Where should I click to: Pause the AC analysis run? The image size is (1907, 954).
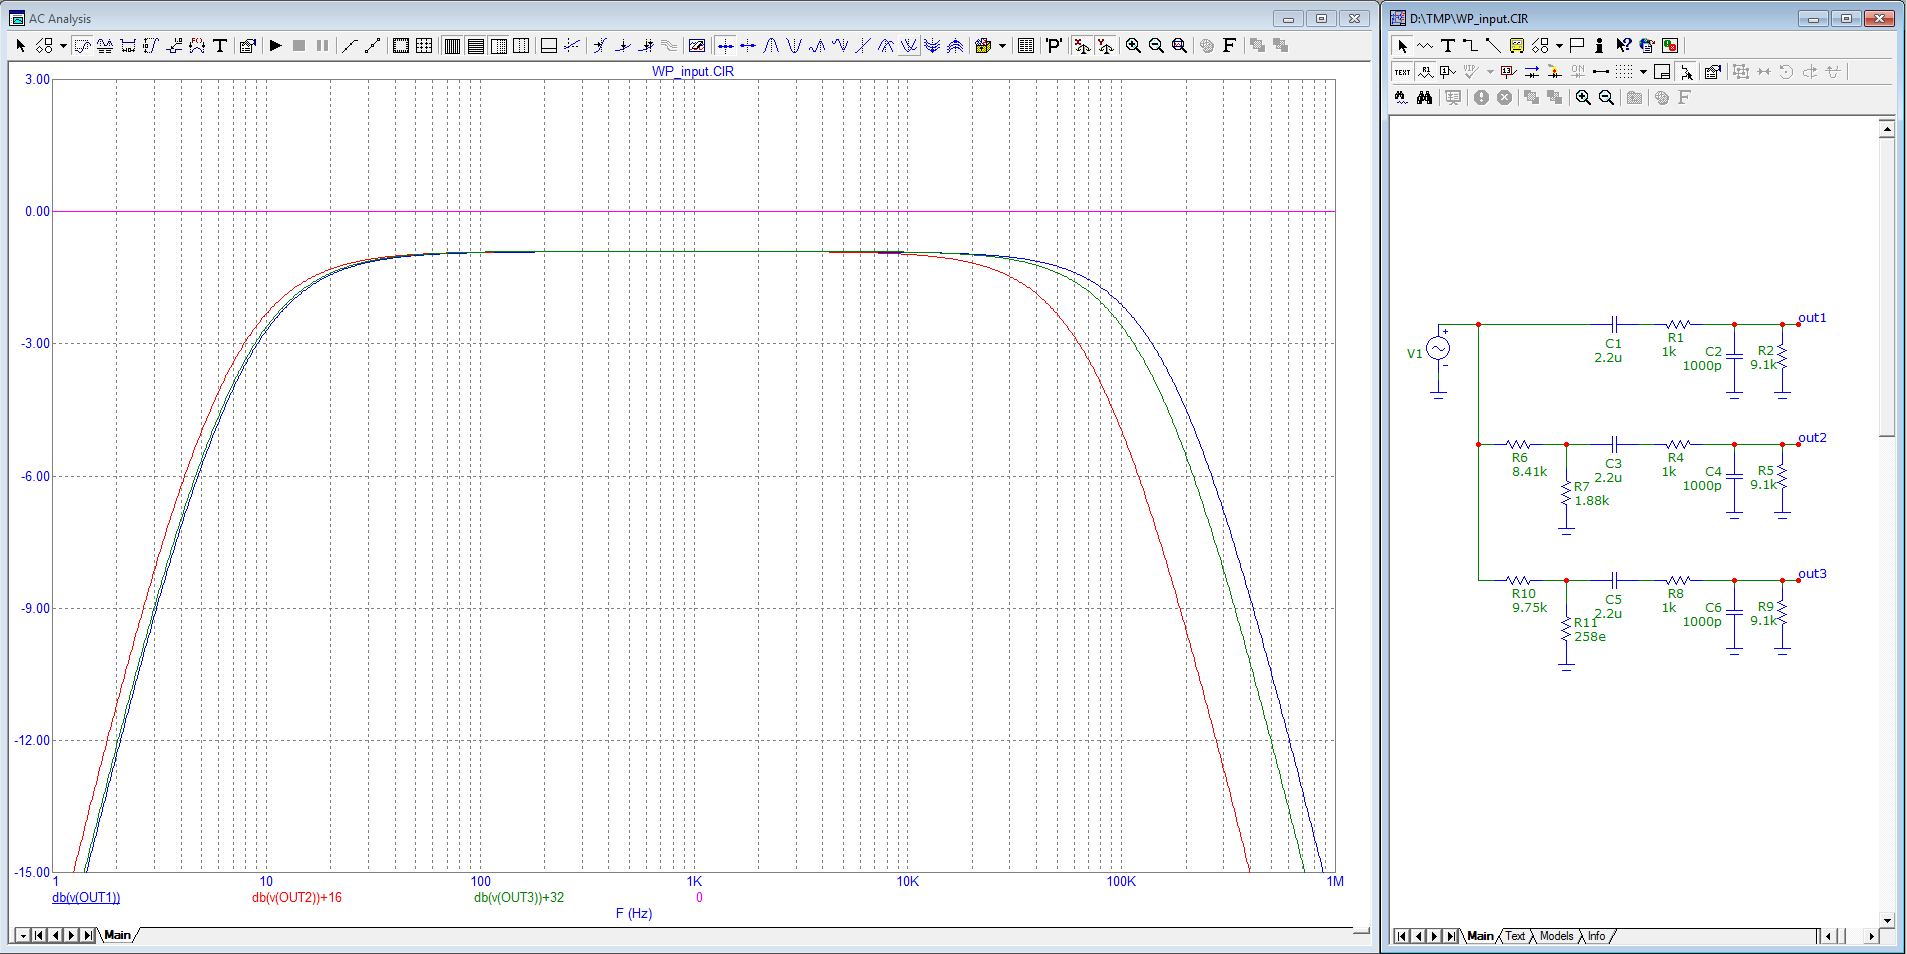coord(322,45)
